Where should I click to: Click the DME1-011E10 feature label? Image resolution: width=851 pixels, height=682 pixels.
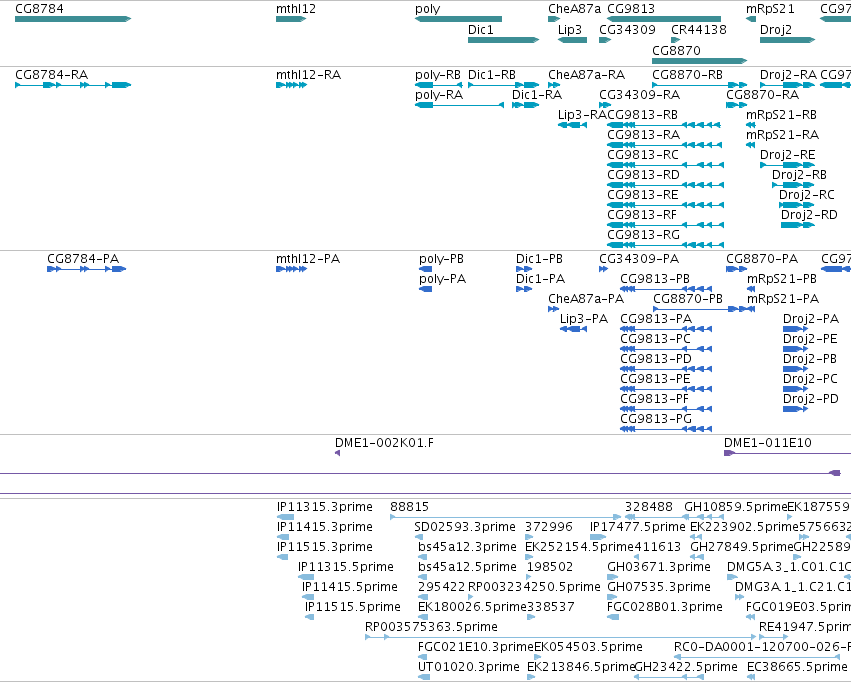coord(768,442)
